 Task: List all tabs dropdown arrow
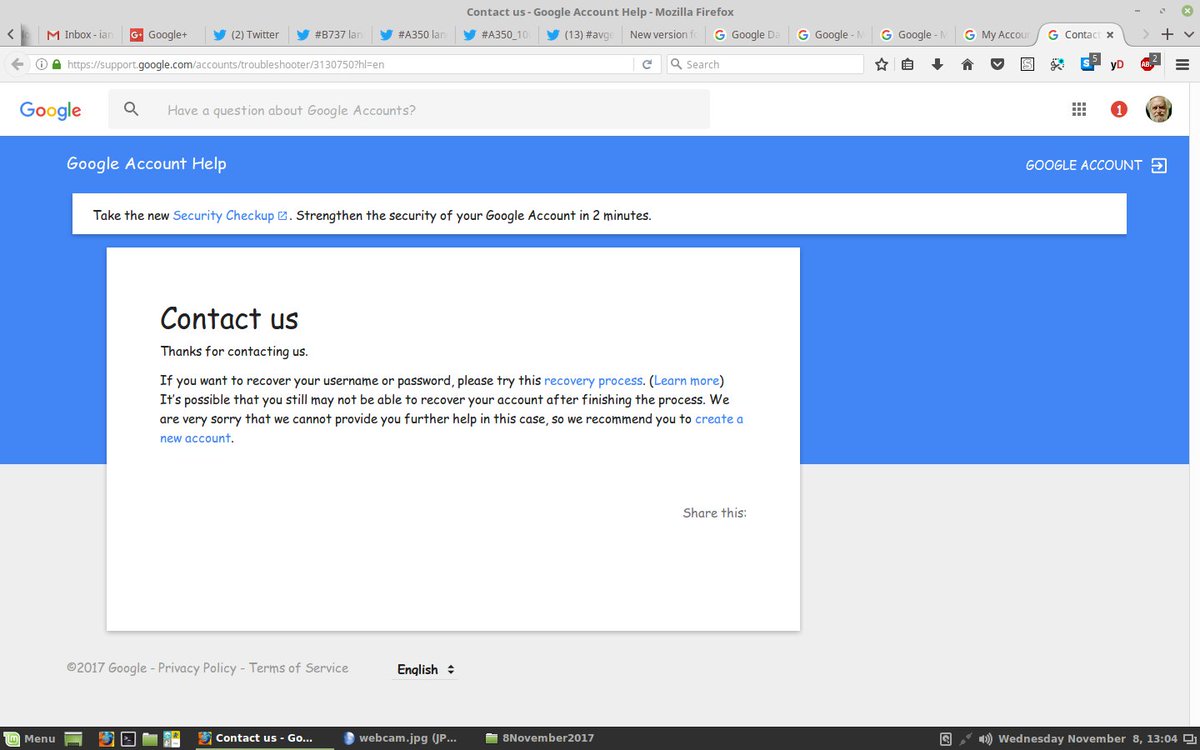click(x=1186, y=34)
